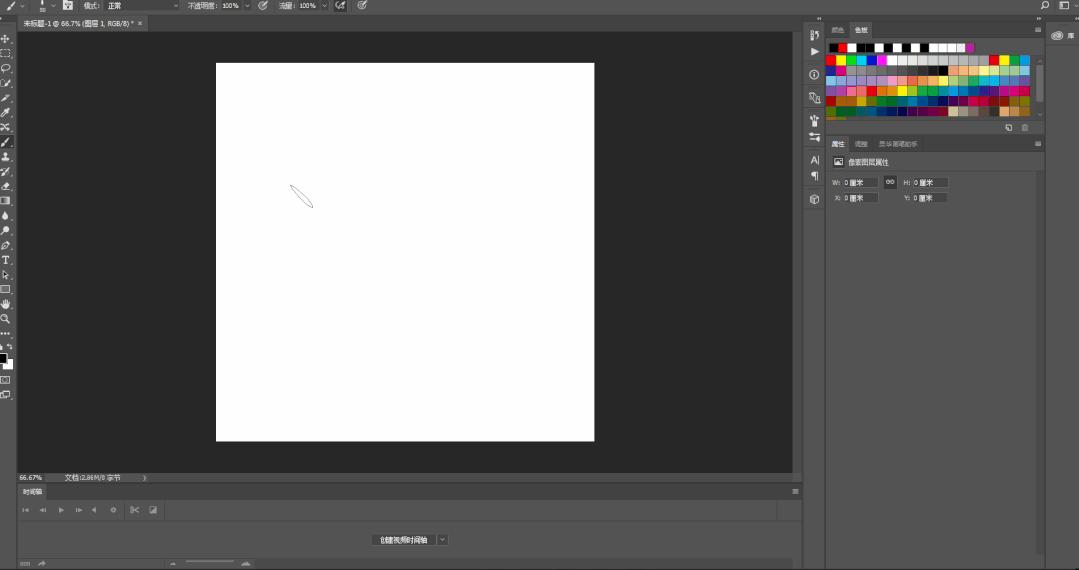The image size is (1079, 570).
Task: Toggle airbrush build-up mode
Action: pos(340,6)
